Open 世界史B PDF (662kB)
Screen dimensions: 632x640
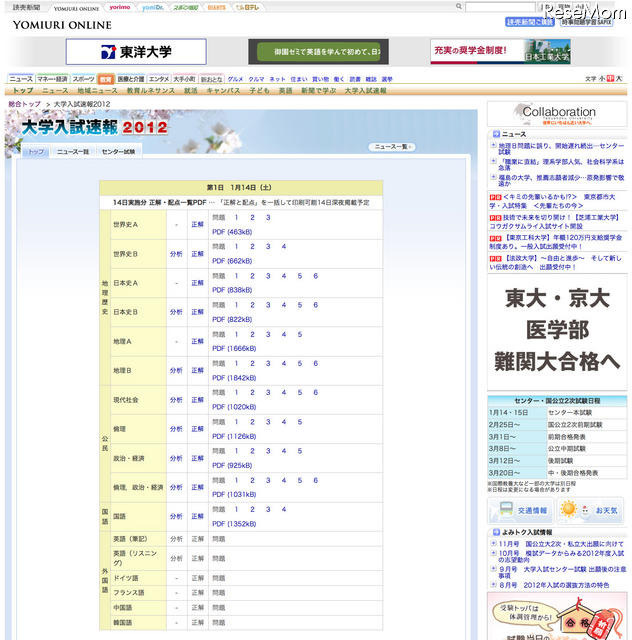coord(232,261)
